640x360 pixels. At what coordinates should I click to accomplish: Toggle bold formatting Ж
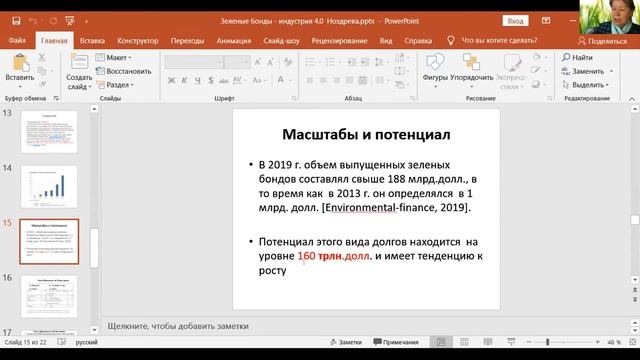tap(171, 80)
